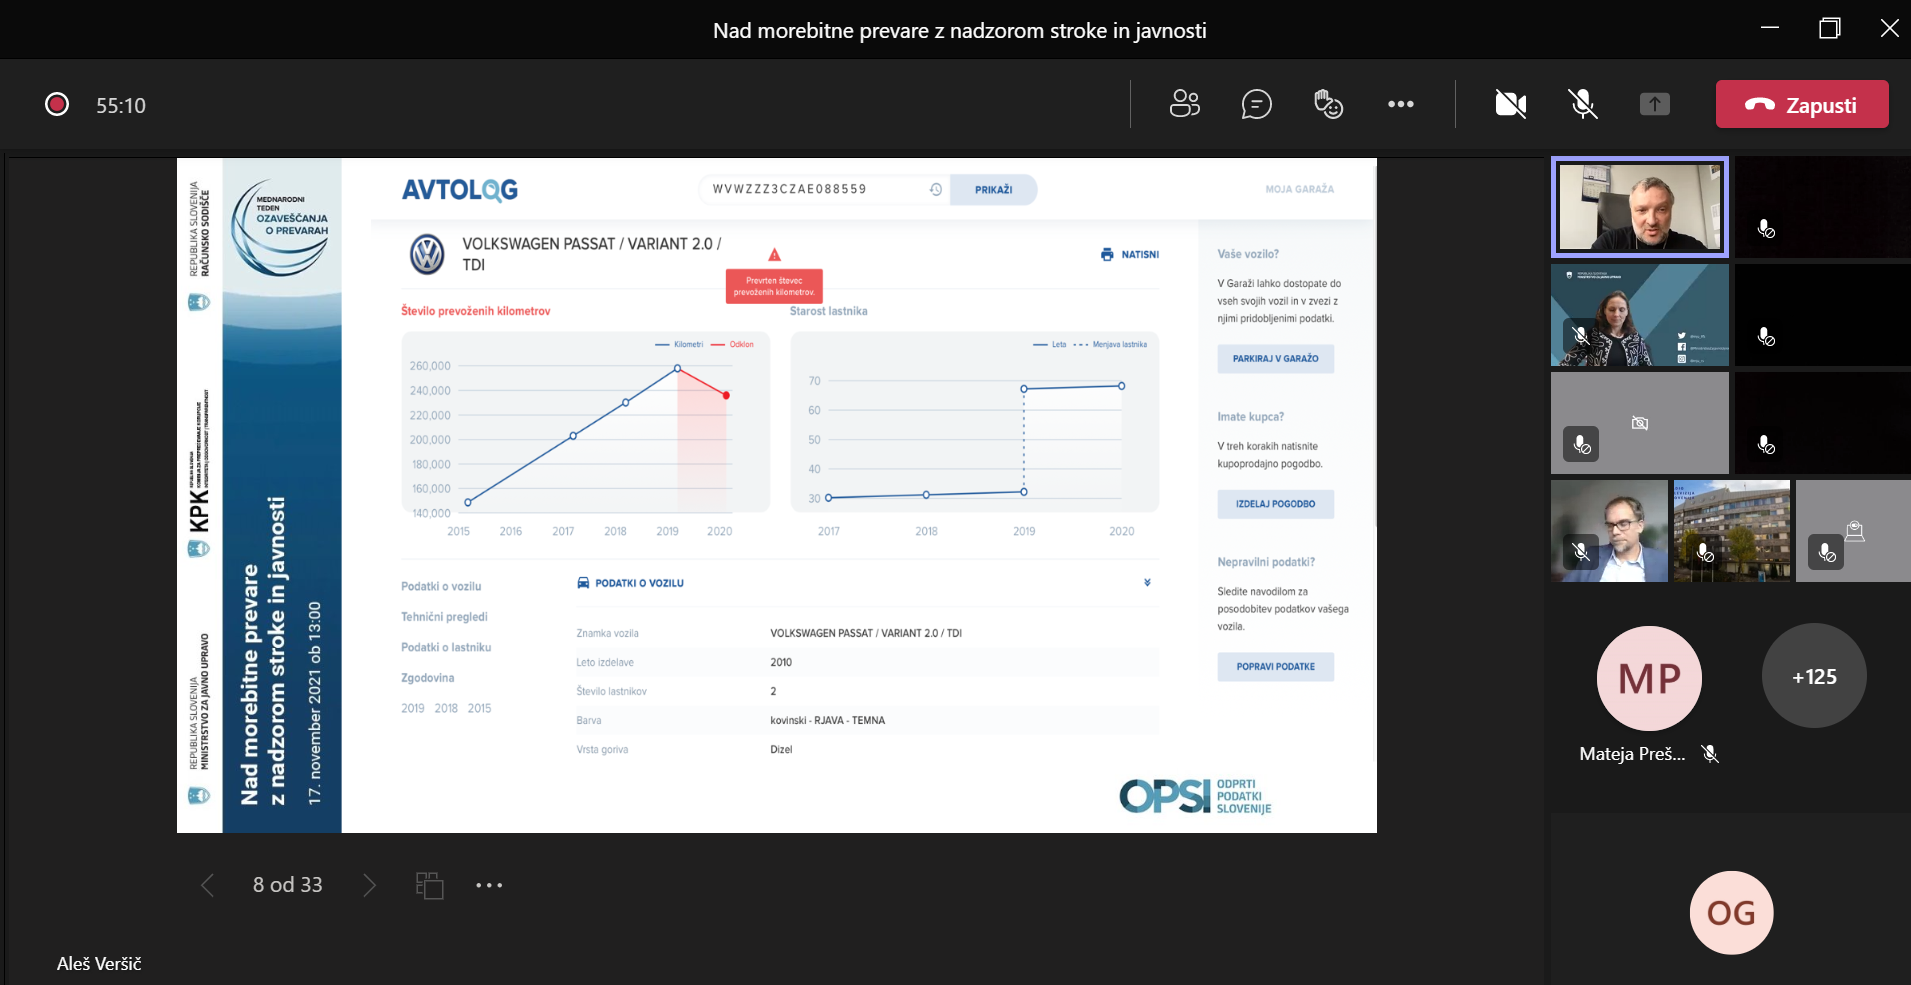
Task: Click red 2020 odometer data point
Action: pyautogui.click(x=726, y=396)
